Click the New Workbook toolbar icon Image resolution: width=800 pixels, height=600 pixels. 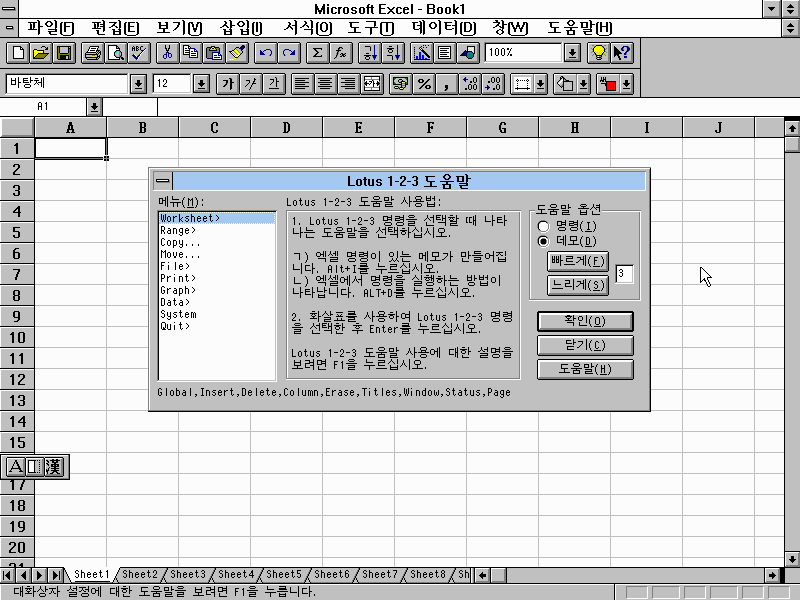point(18,53)
